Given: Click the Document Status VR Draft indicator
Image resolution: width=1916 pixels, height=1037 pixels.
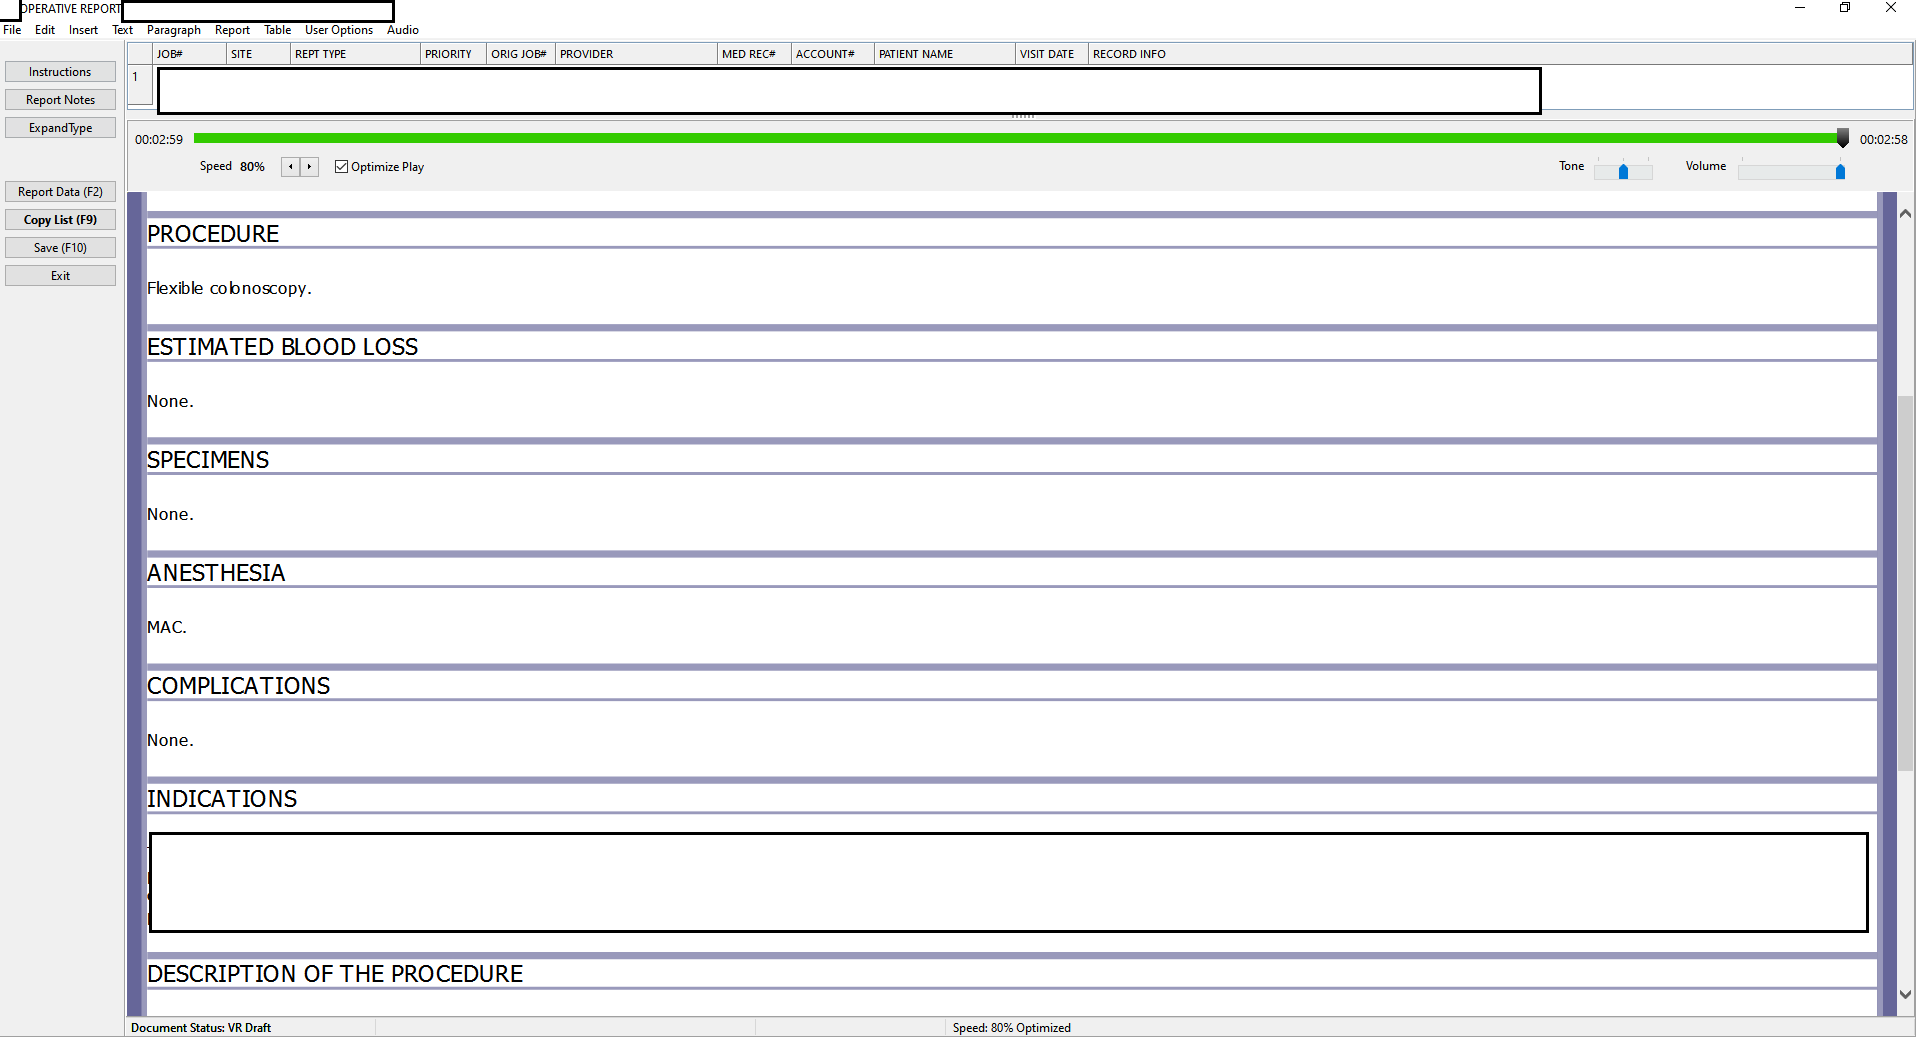Looking at the screenshot, I should (x=201, y=1028).
